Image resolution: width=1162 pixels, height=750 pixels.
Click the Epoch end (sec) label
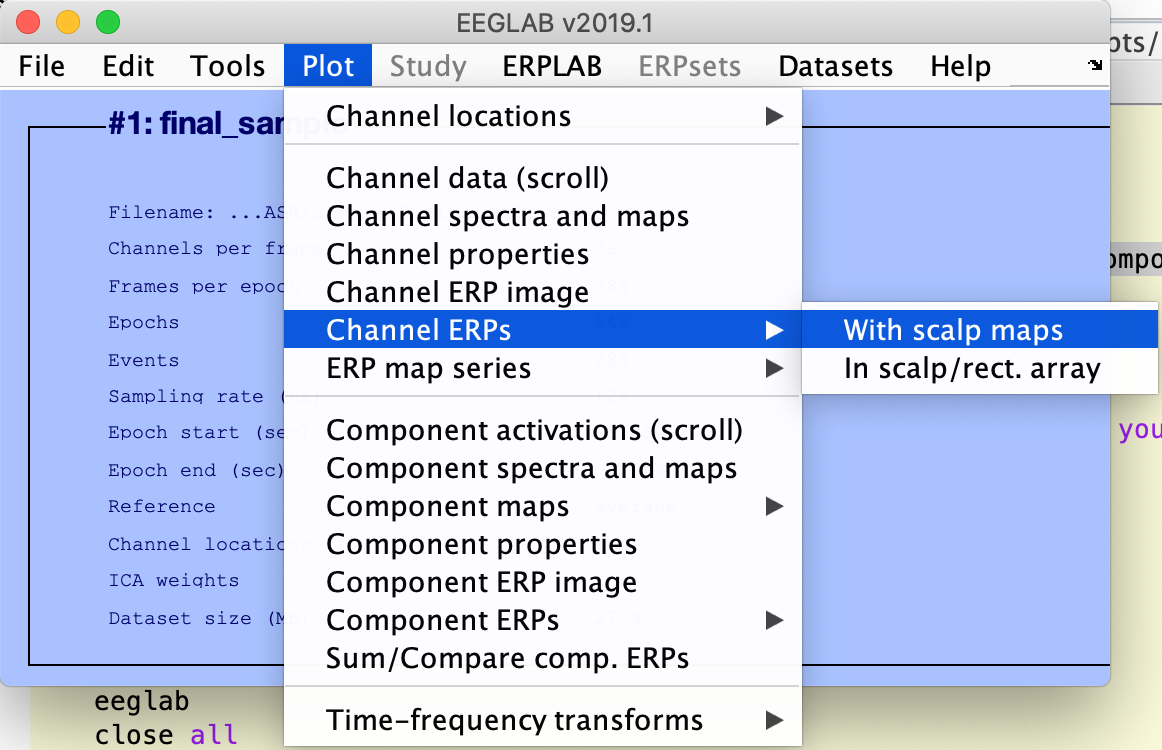point(196,470)
